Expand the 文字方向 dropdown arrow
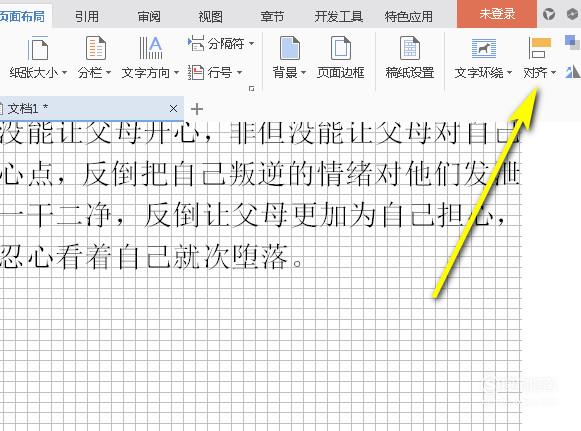 (x=176, y=72)
